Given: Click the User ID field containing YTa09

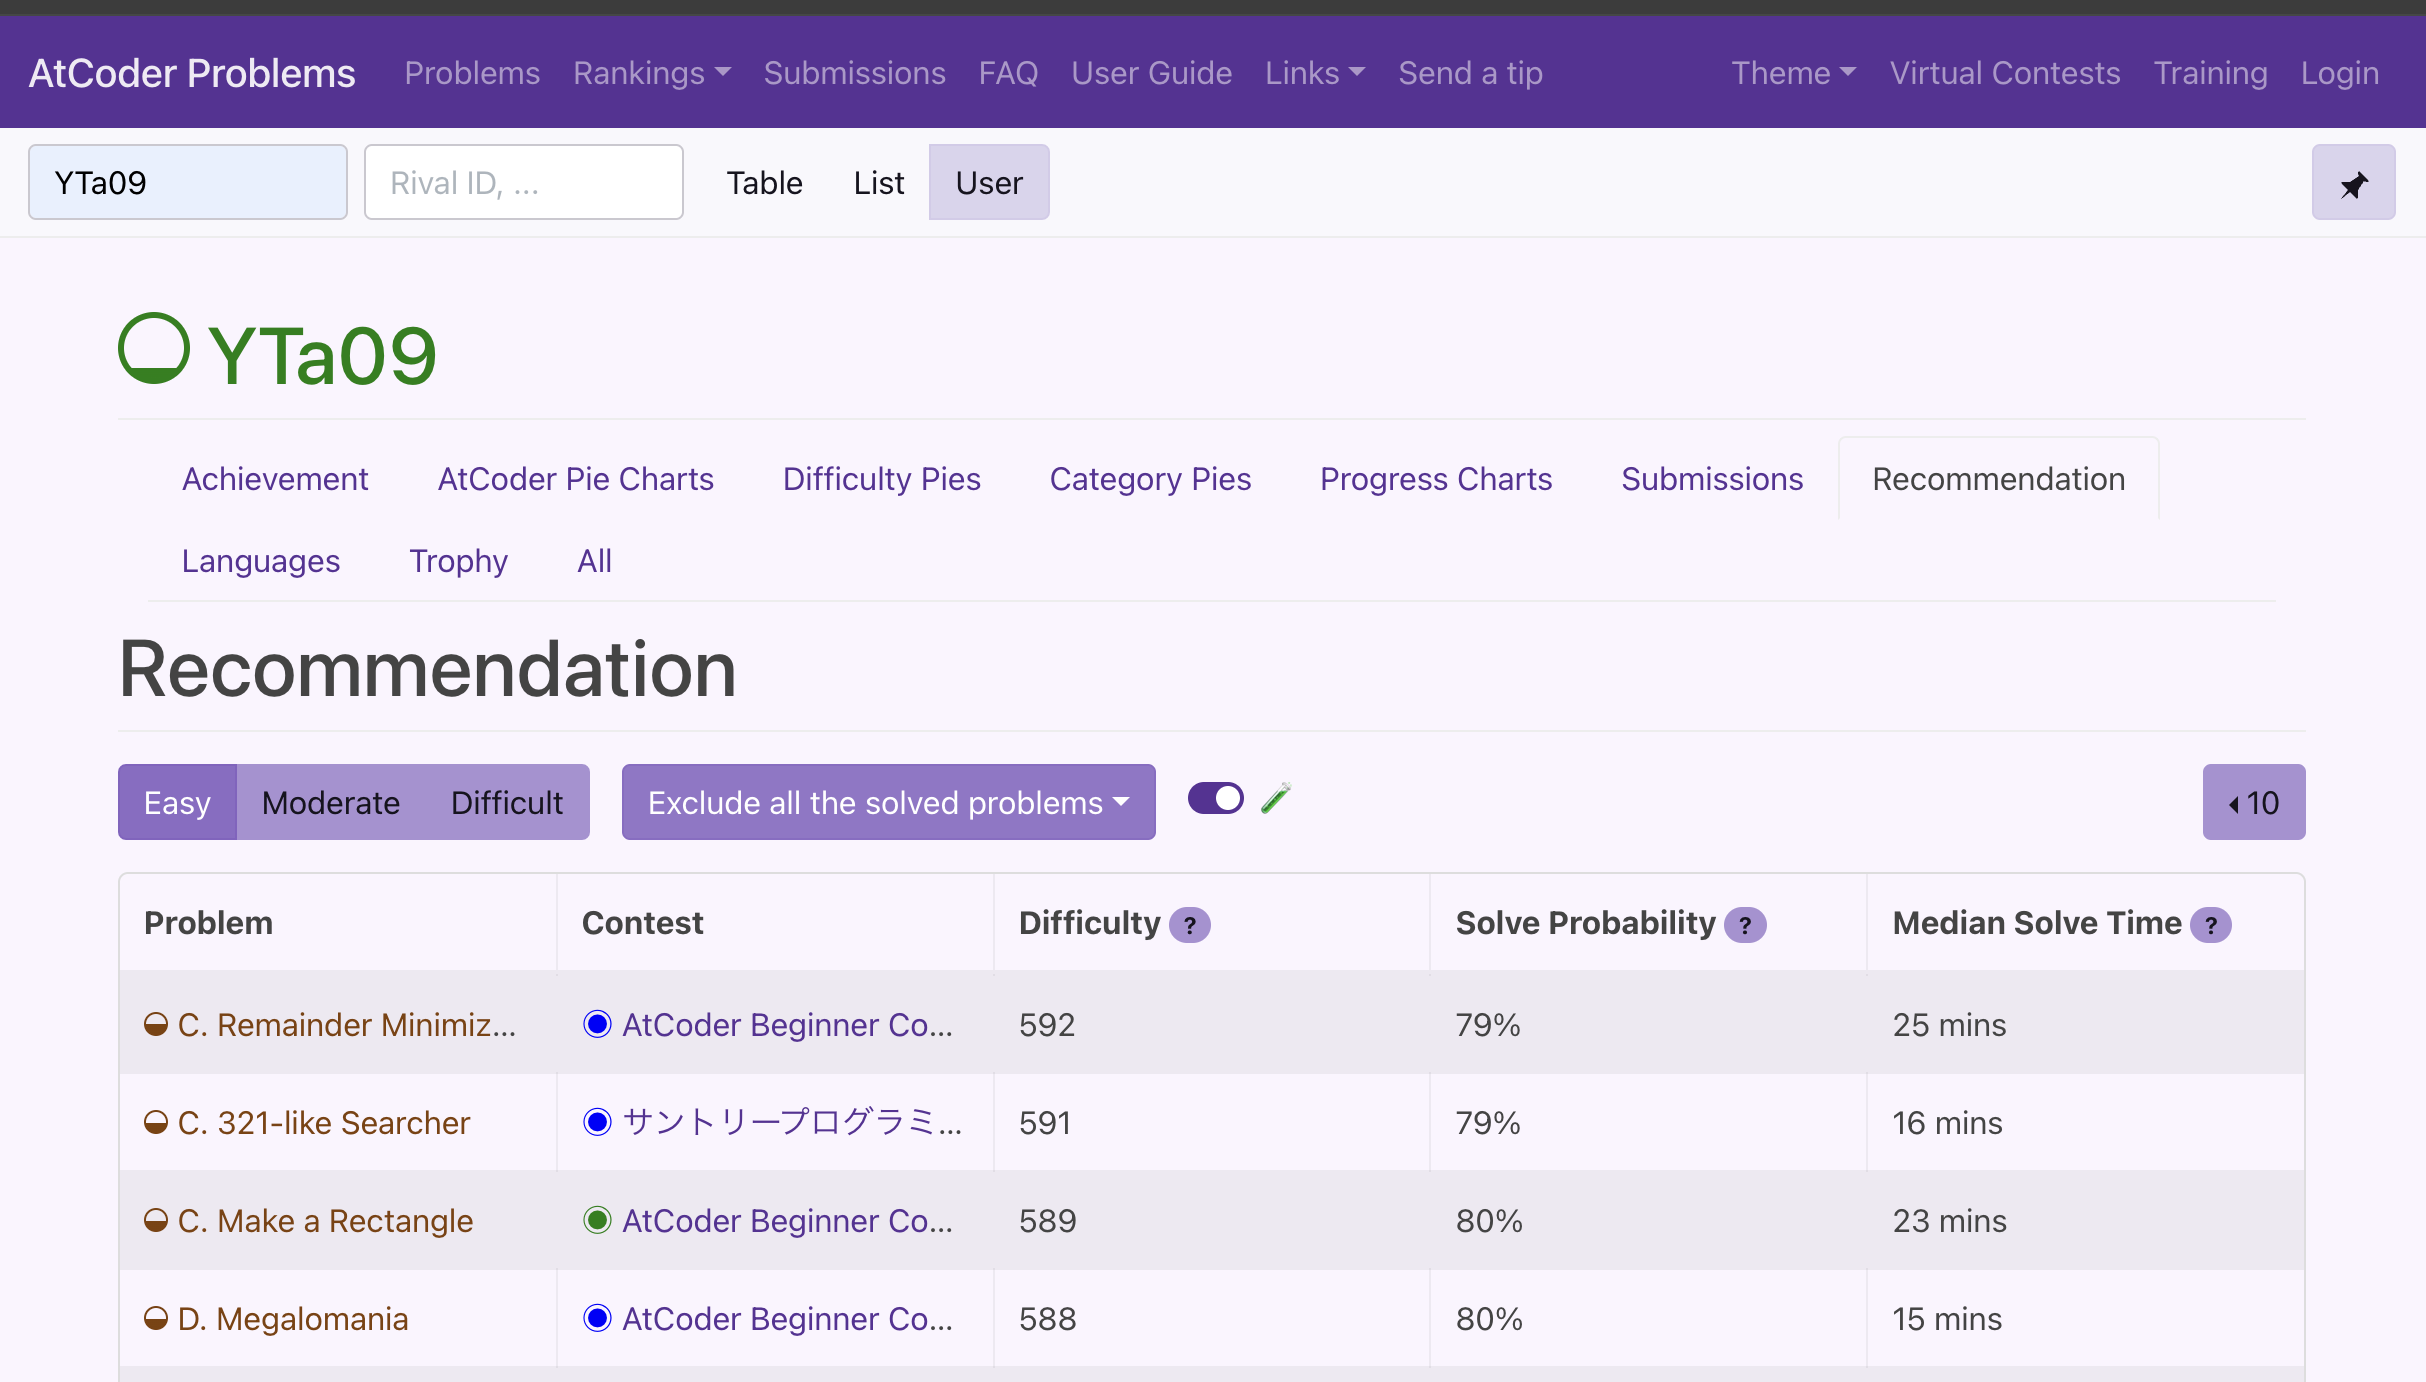Looking at the screenshot, I should pyautogui.click(x=188, y=182).
